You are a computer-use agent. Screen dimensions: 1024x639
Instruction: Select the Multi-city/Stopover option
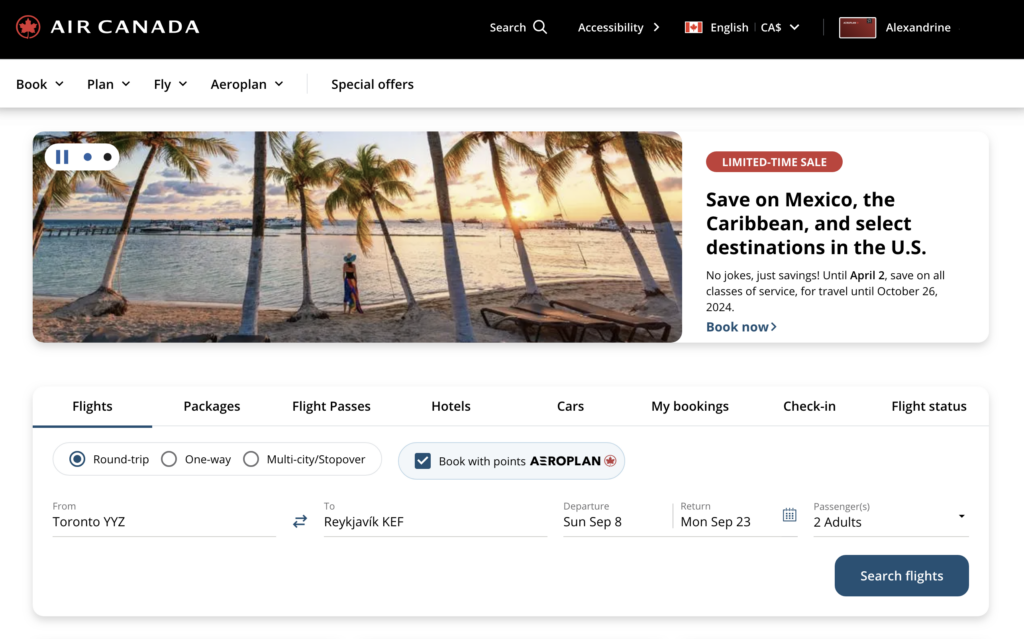coord(251,458)
